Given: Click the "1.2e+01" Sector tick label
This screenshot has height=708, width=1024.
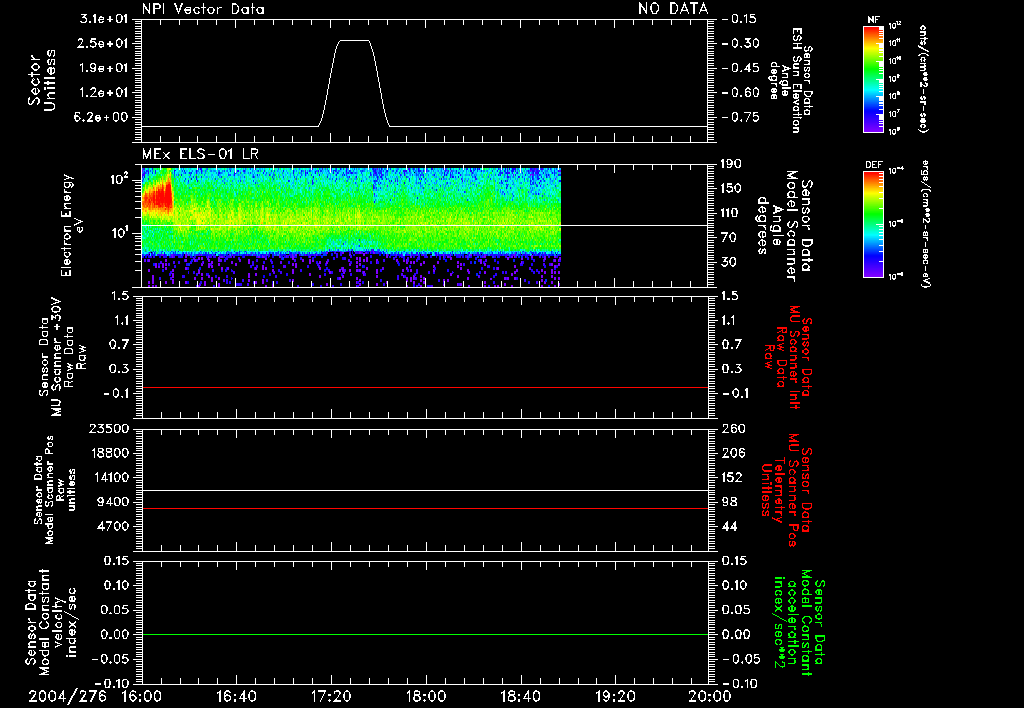Looking at the screenshot, I should (104, 92).
